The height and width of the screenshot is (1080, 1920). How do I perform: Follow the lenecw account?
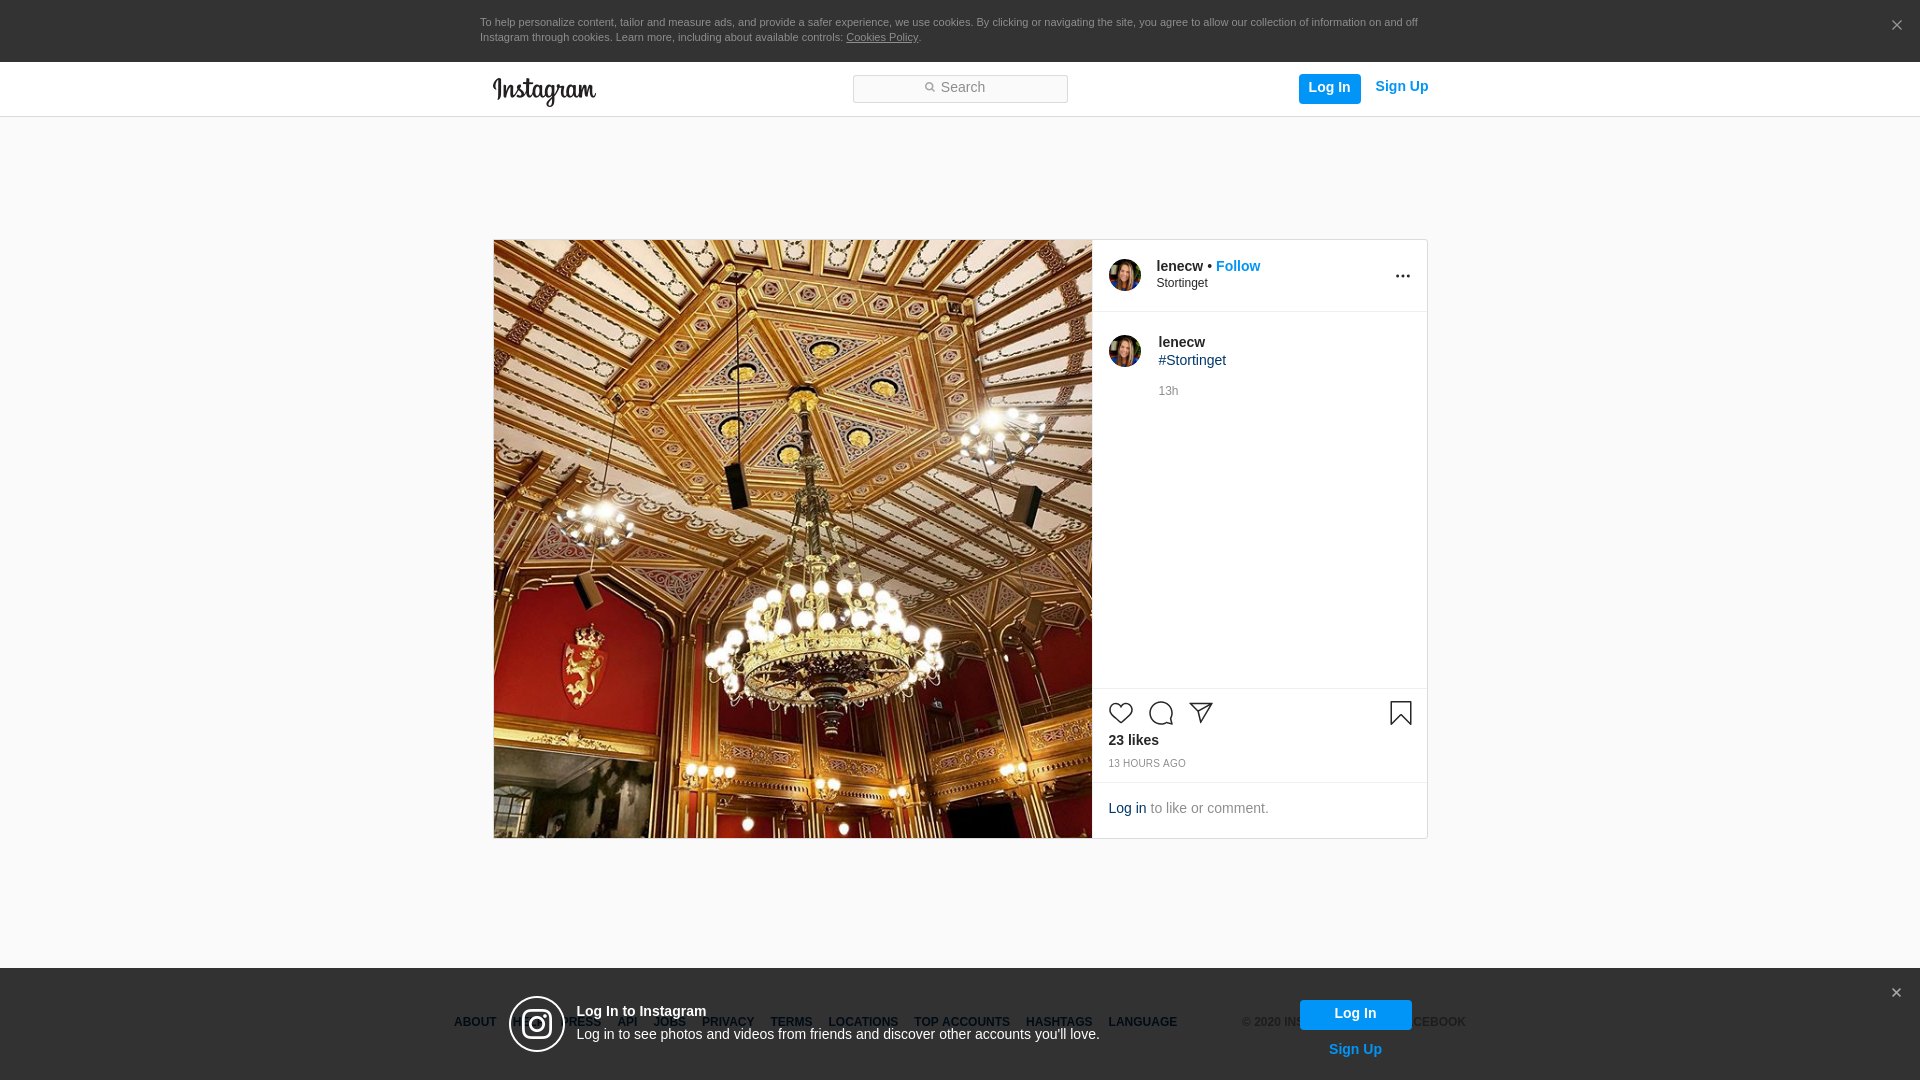[1238, 266]
